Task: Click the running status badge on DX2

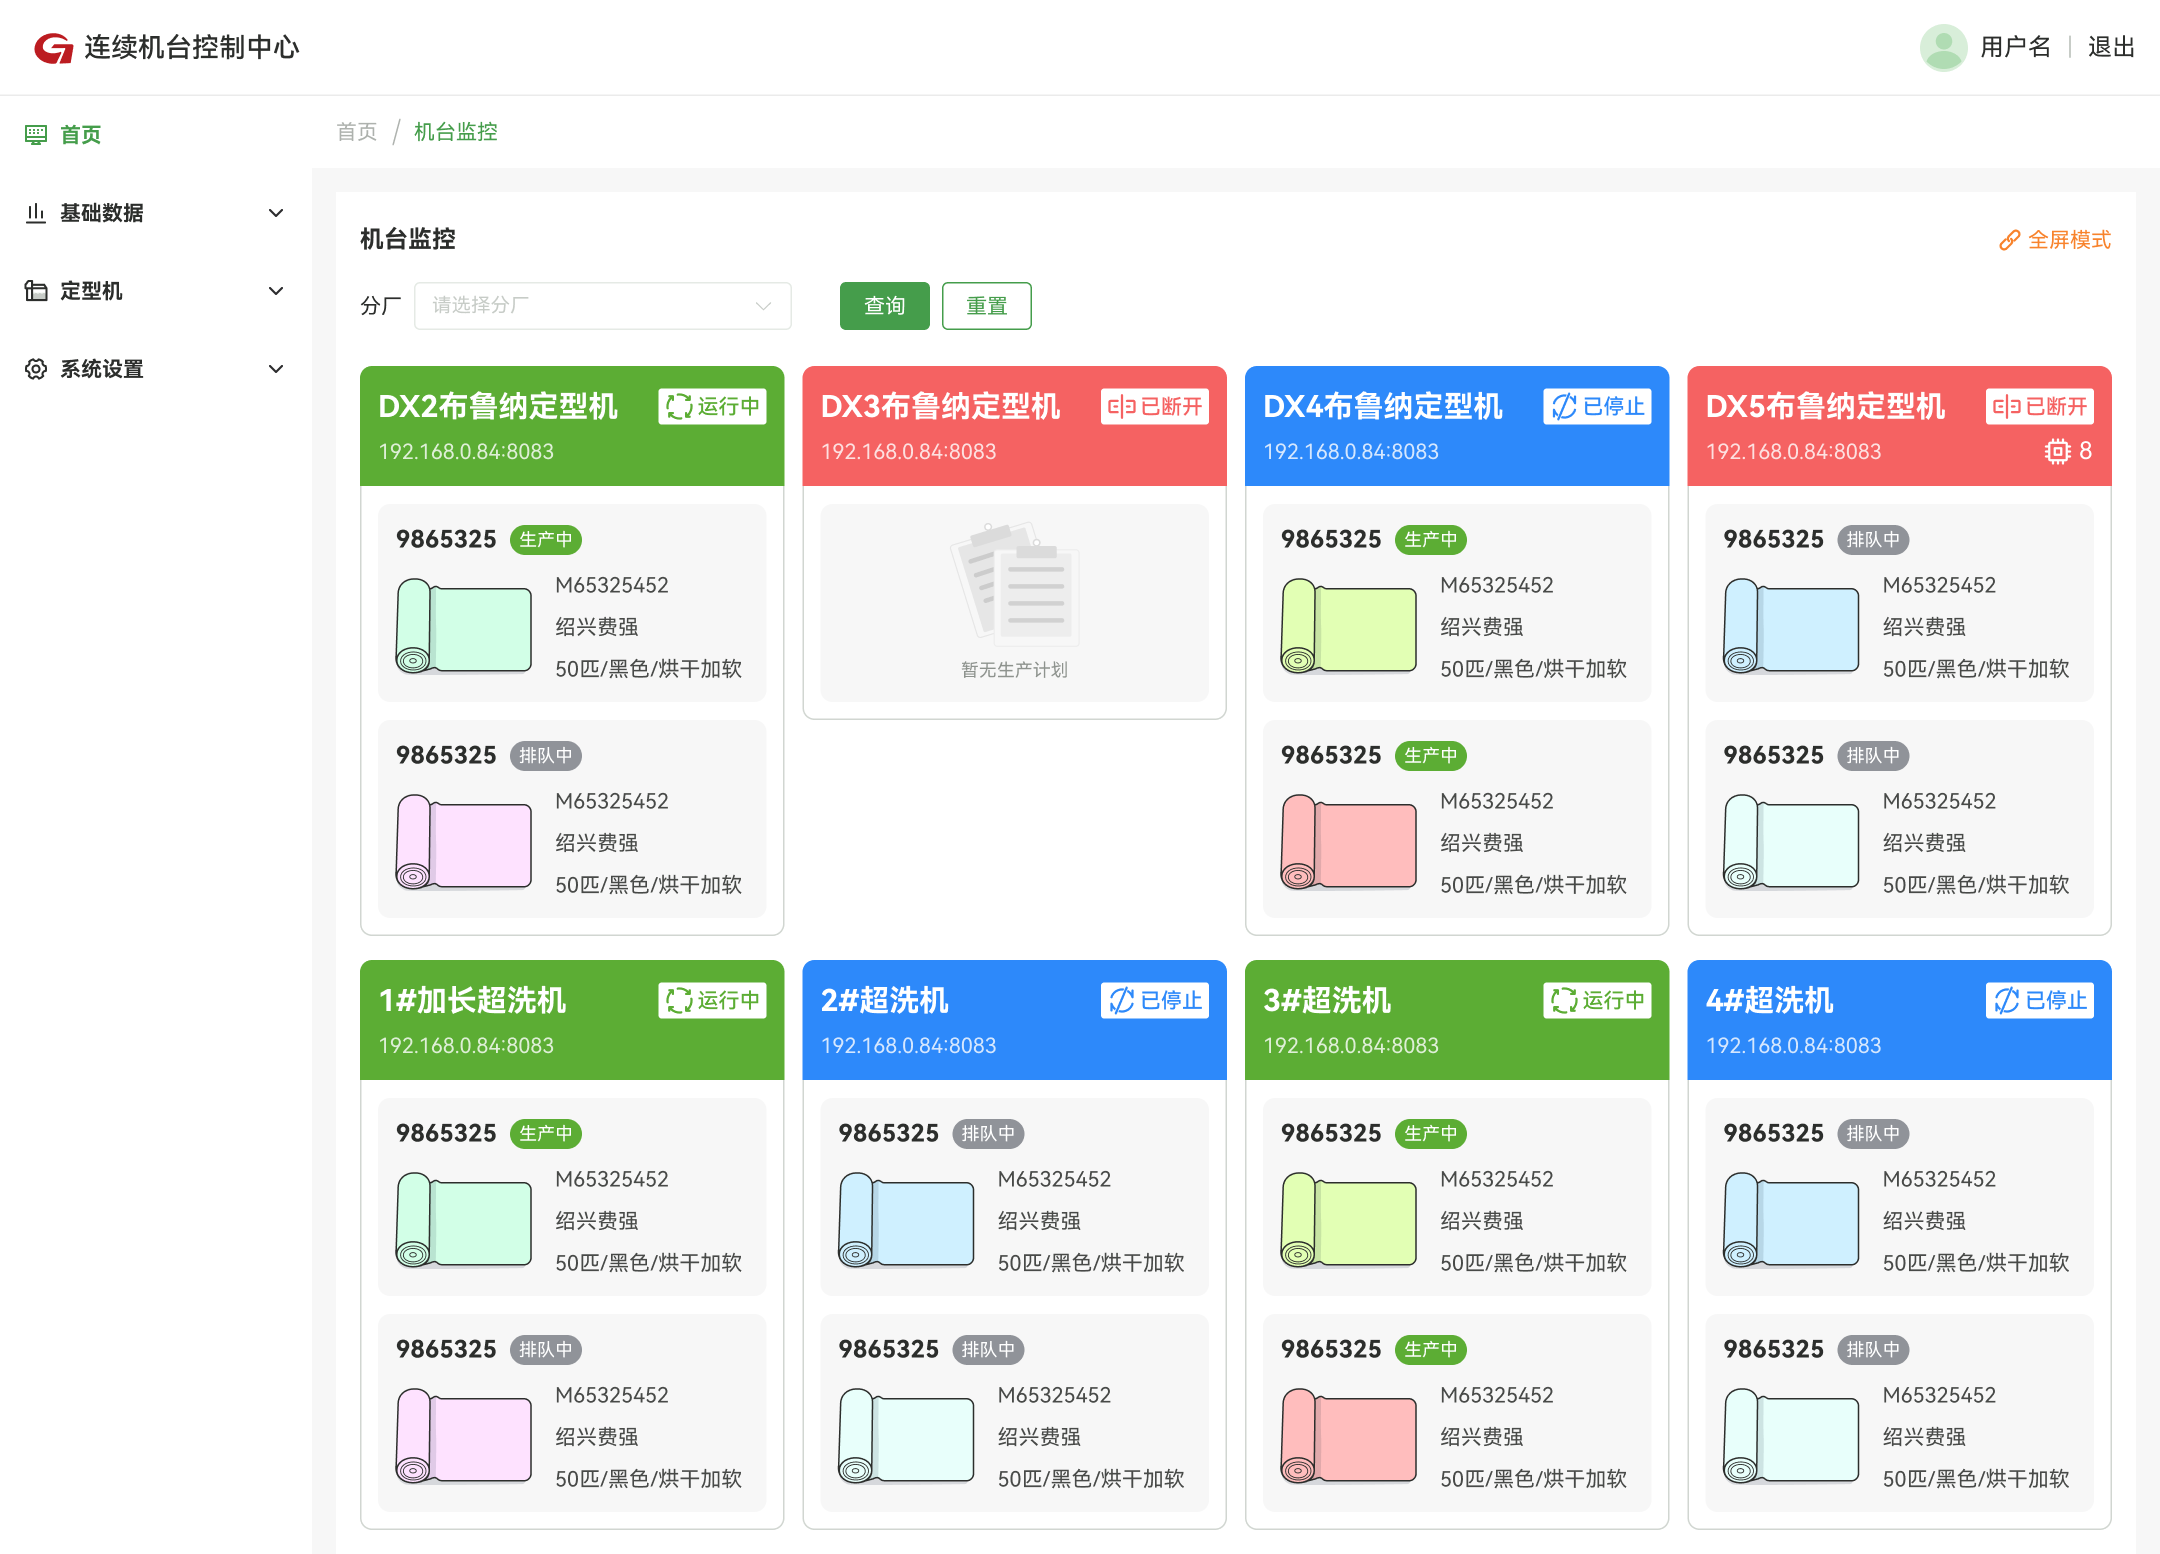Action: pyautogui.click(x=712, y=406)
